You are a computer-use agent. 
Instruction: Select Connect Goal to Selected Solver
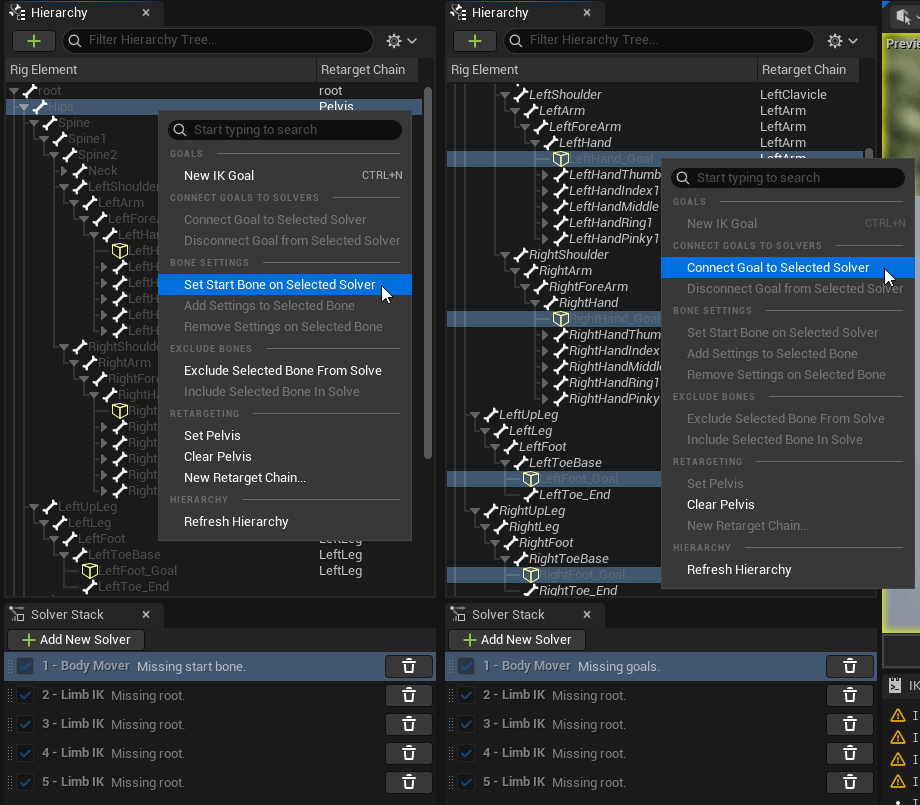click(x=778, y=268)
